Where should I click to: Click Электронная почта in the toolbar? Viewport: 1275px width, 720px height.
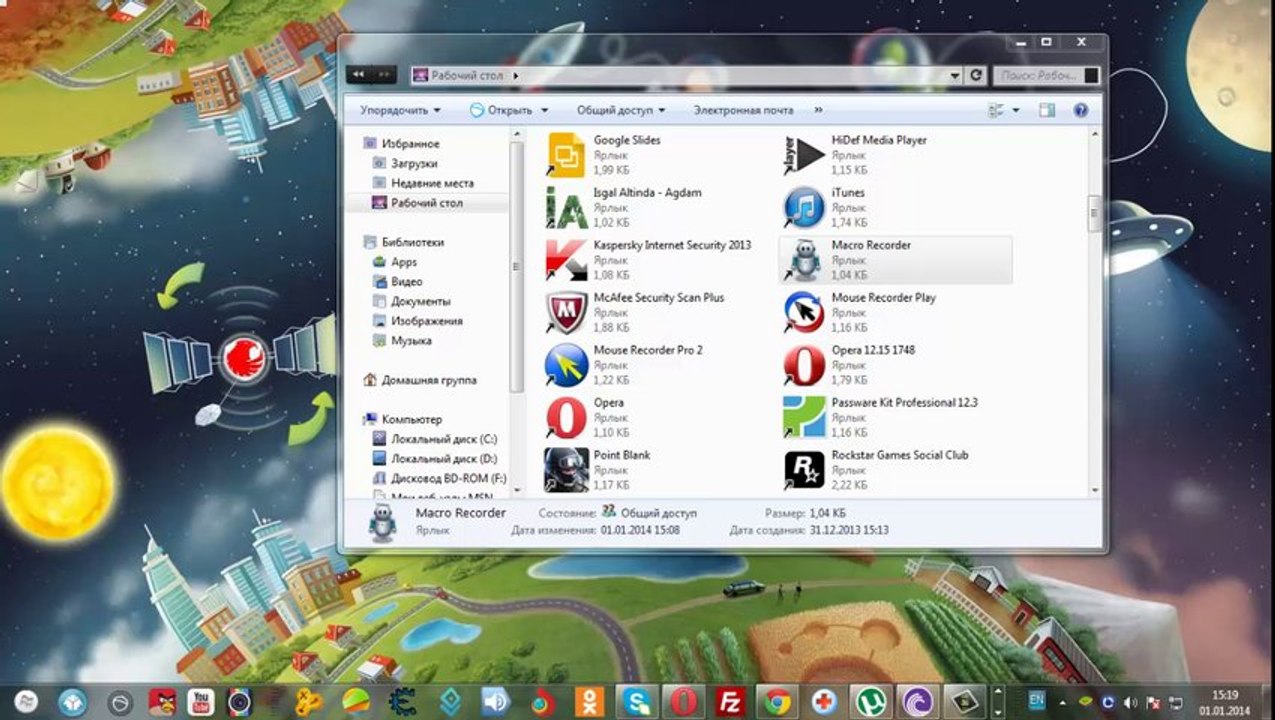744,110
